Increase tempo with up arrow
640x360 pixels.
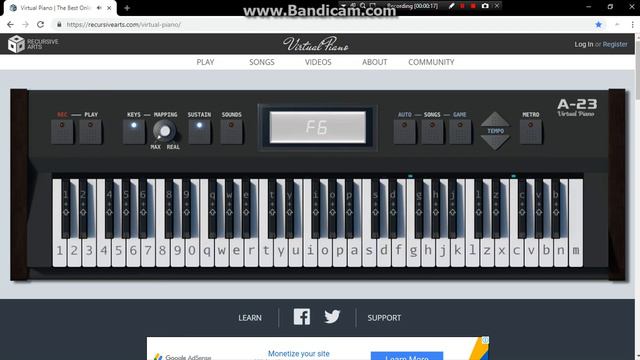click(495, 119)
